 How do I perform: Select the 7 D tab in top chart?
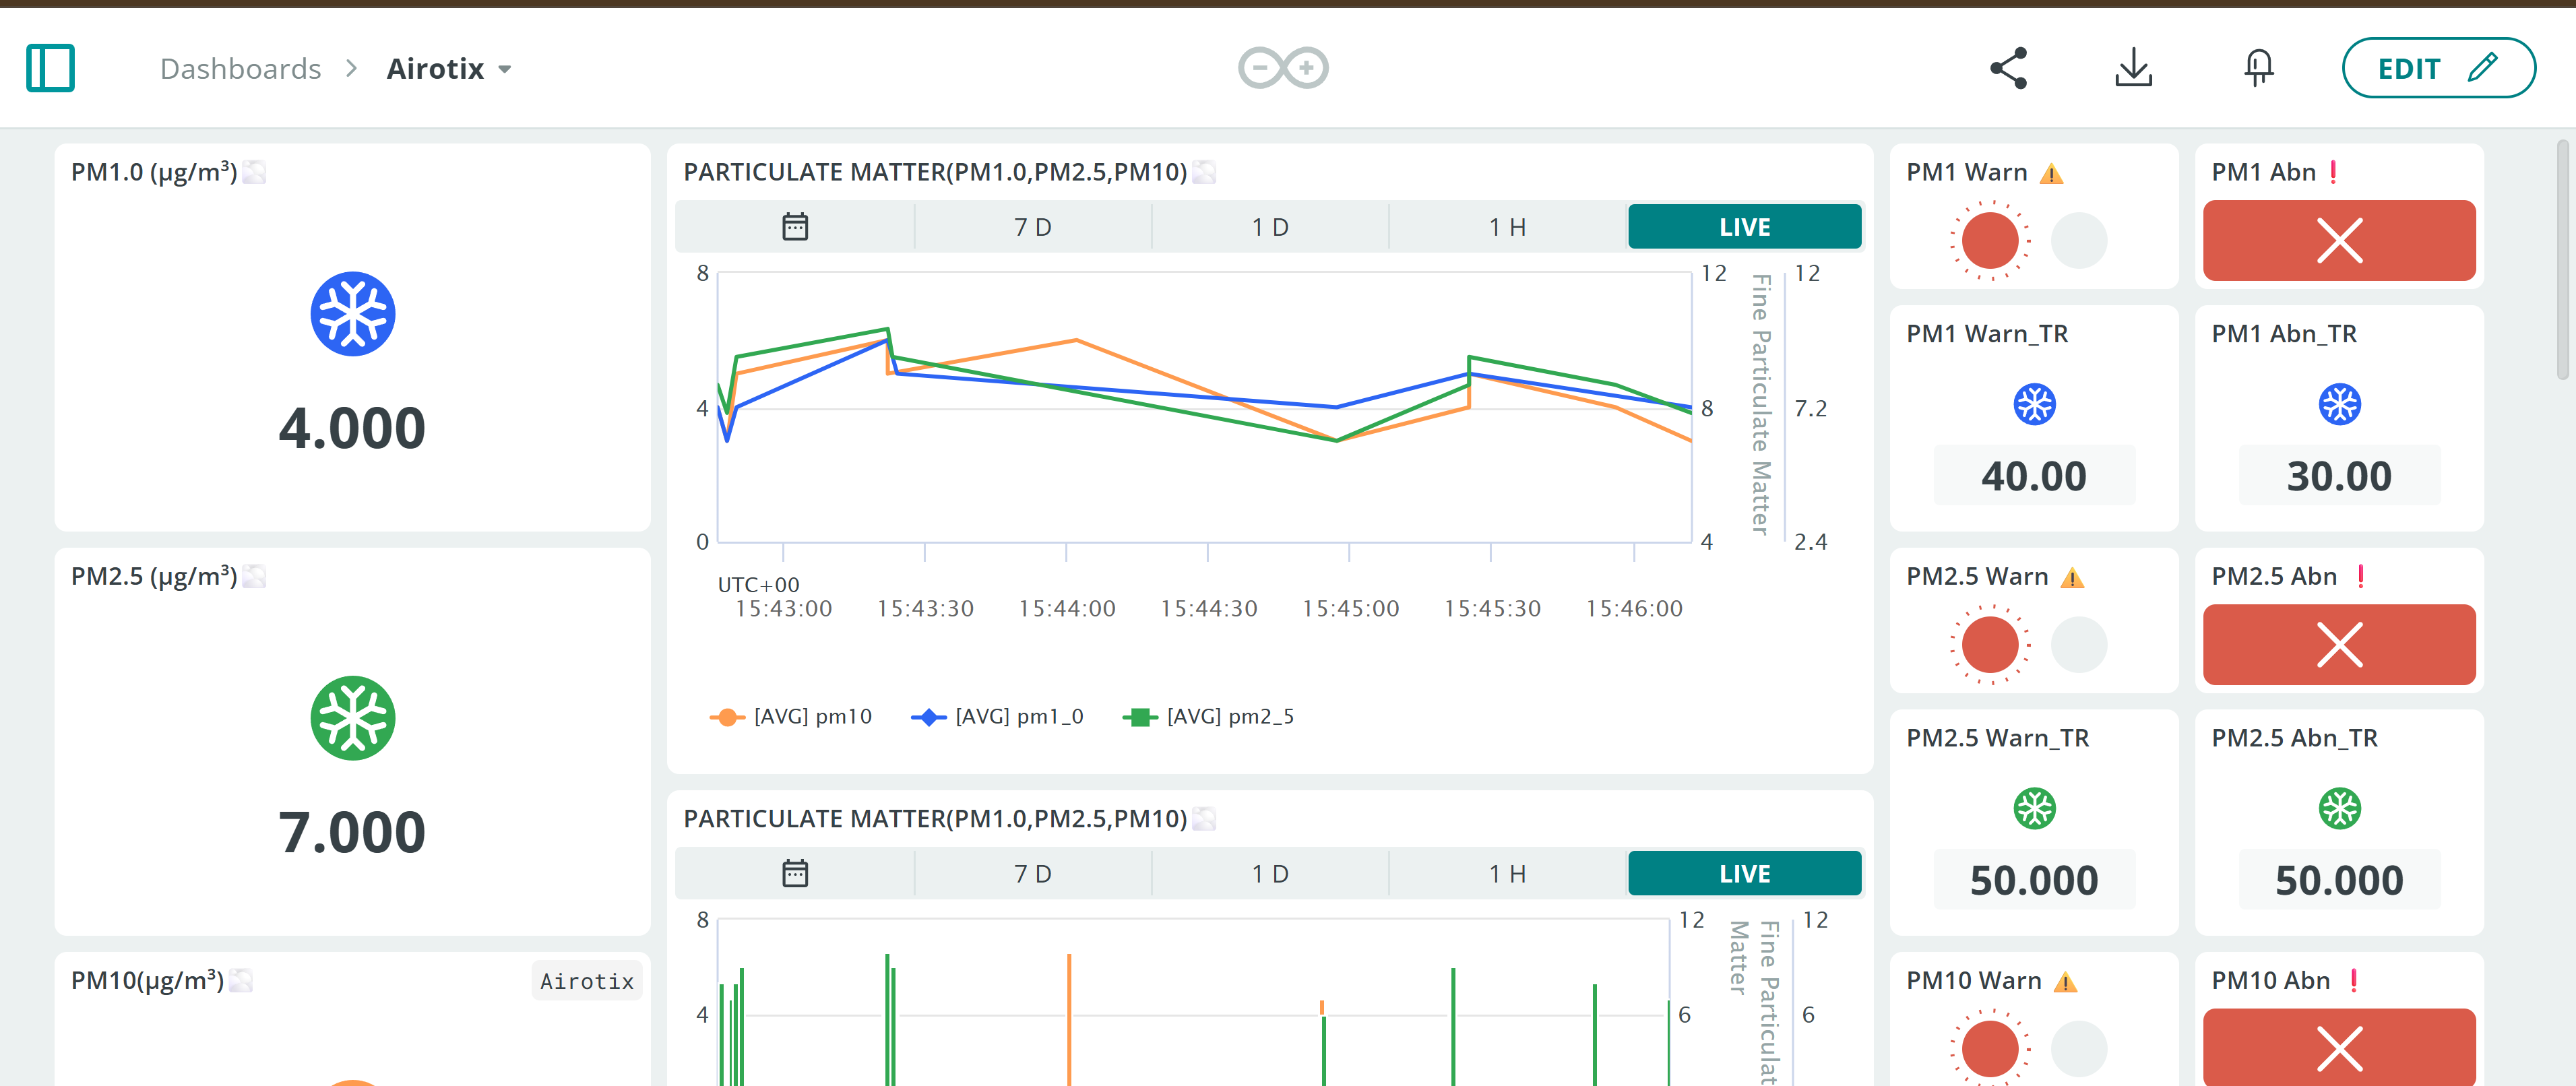tap(1032, 227)
